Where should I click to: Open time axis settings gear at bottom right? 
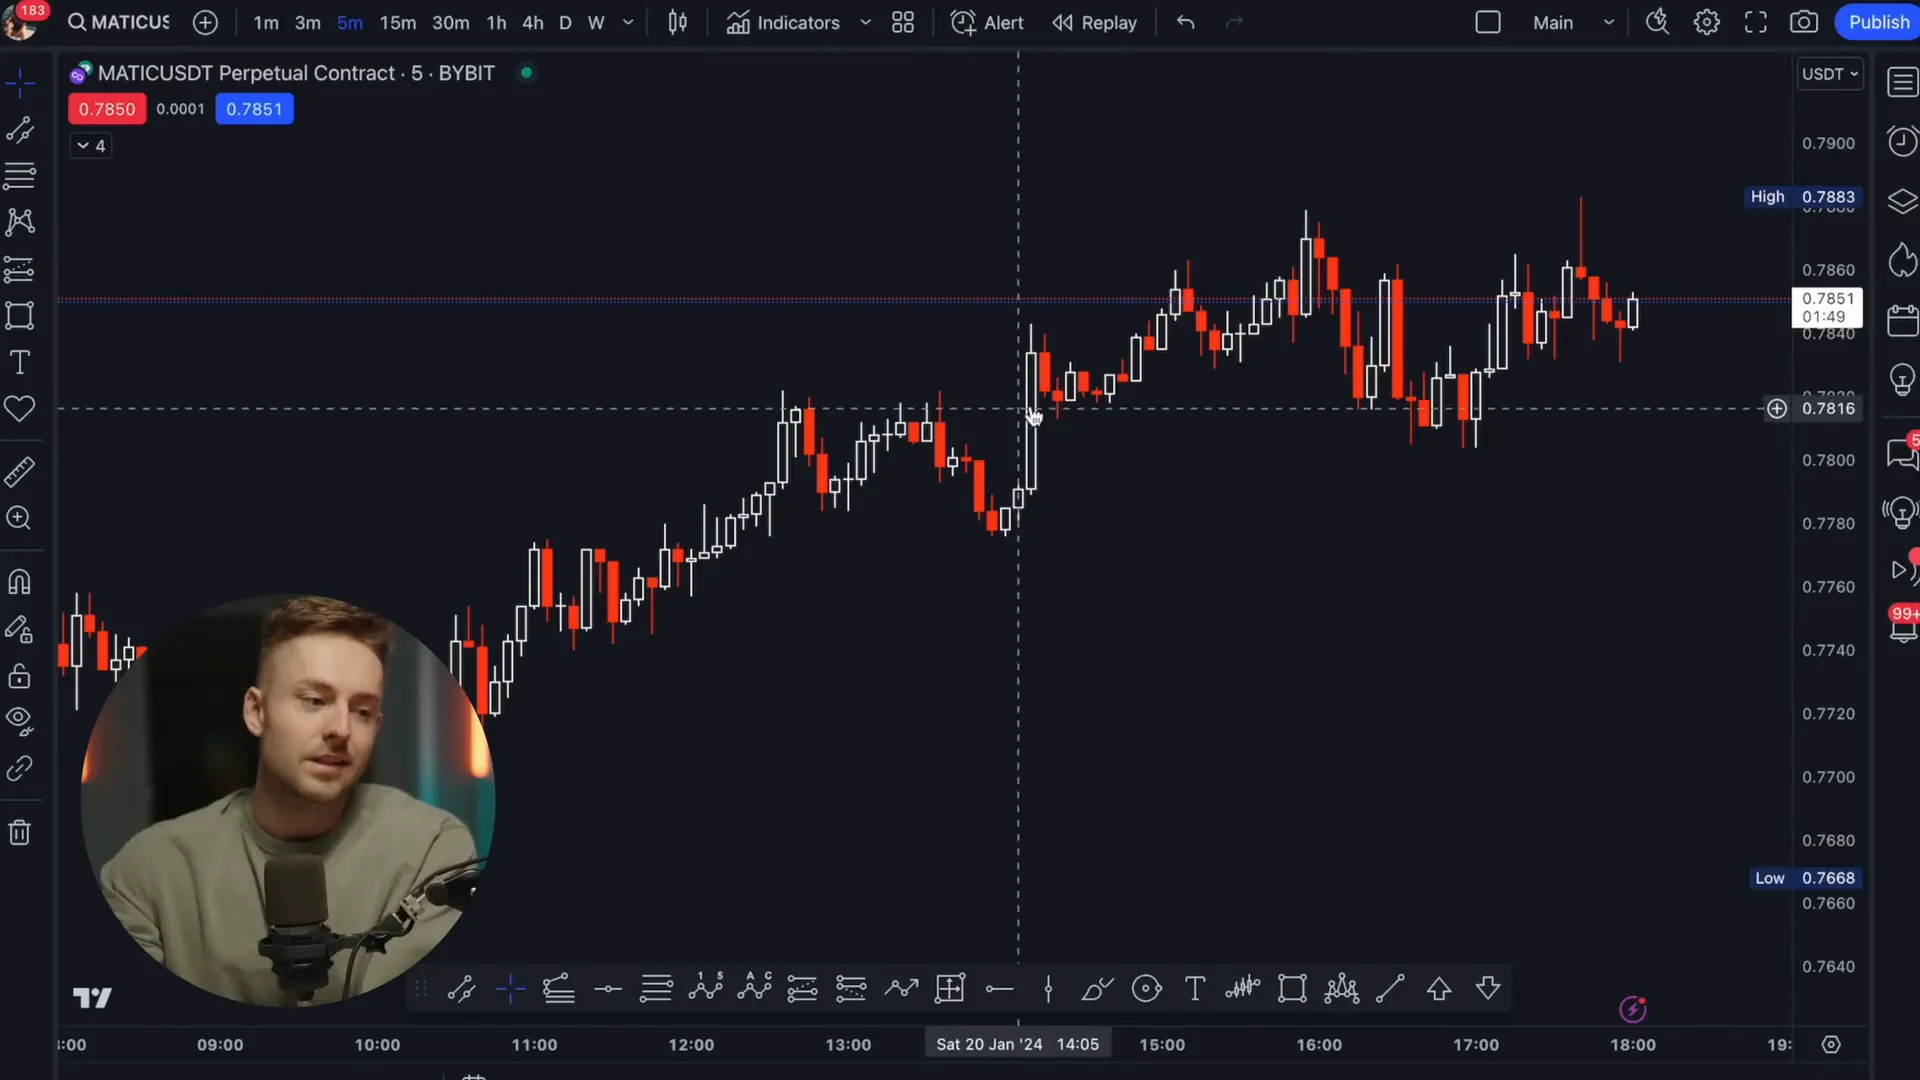(x=1831, y=1044)
